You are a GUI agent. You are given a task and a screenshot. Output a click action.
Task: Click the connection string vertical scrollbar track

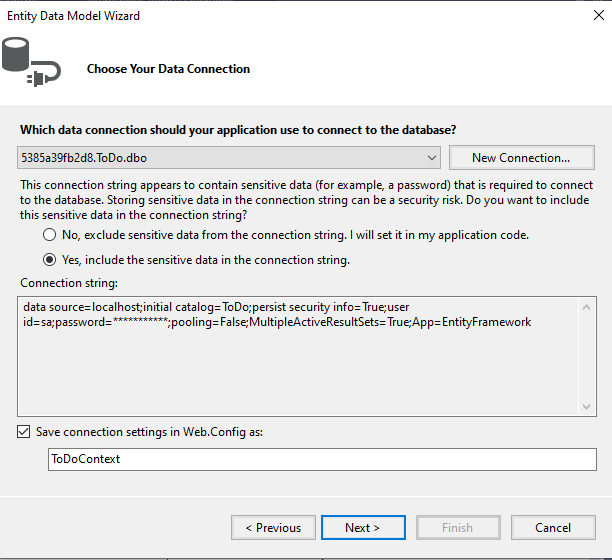[x=588, y=355]
